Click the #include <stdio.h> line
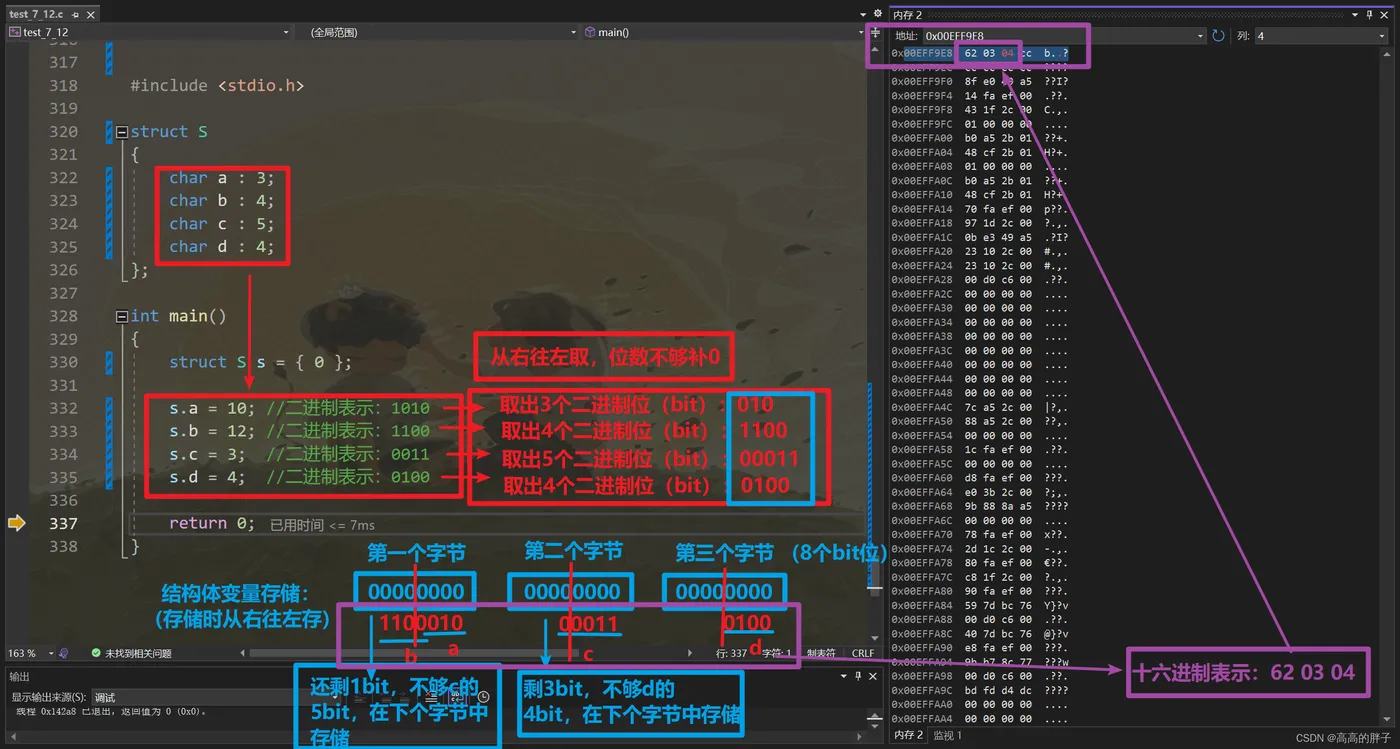Screen dimensions: 1400x749 tap(217, 86)
